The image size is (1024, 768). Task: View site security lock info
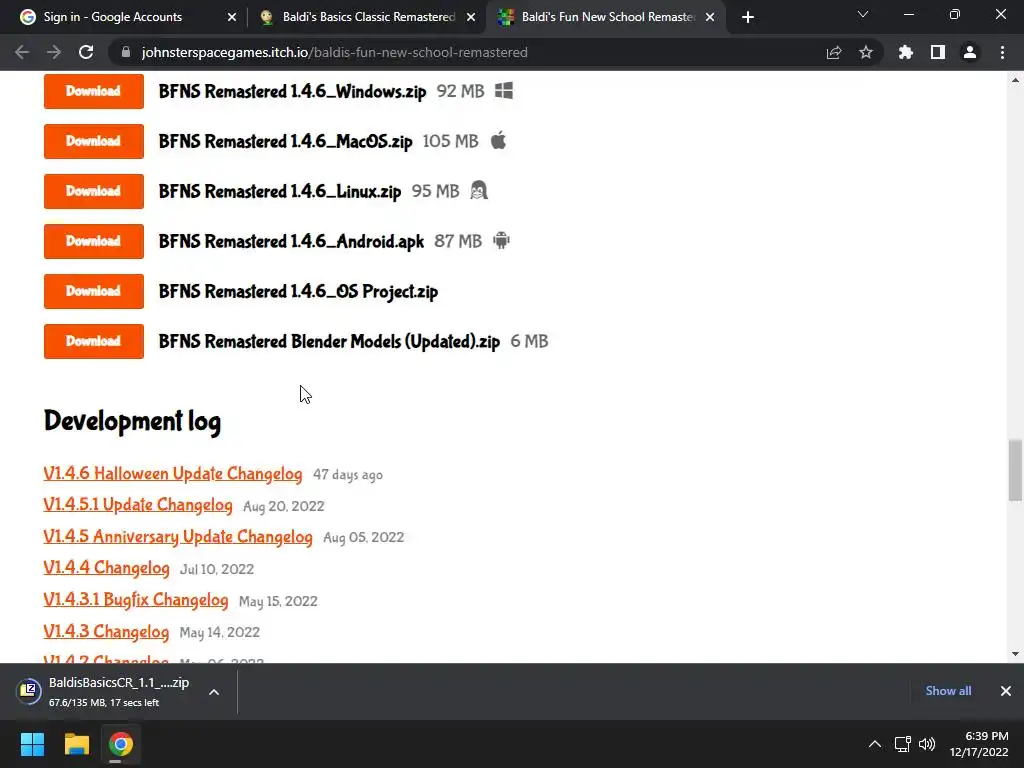coord(126,52)
